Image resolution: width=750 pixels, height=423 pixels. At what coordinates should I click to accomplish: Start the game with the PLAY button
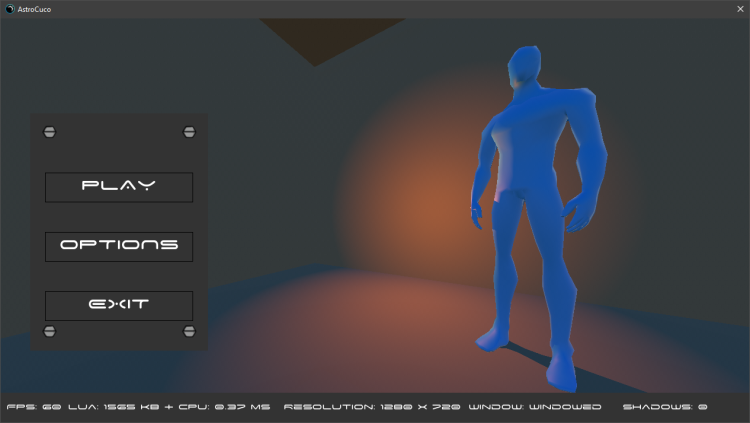point(119,187)
